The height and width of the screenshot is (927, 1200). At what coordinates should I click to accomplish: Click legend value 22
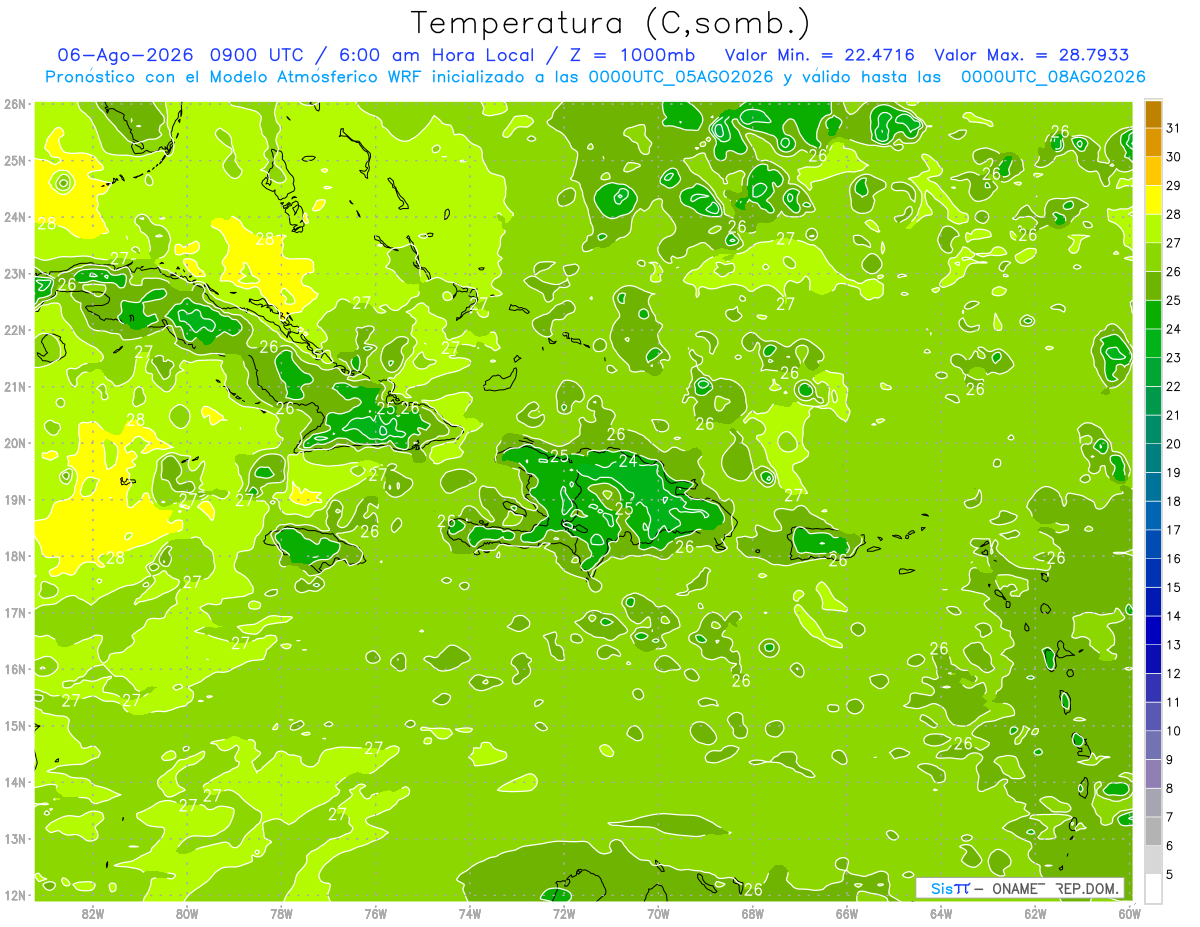[x=1173, y=387]
